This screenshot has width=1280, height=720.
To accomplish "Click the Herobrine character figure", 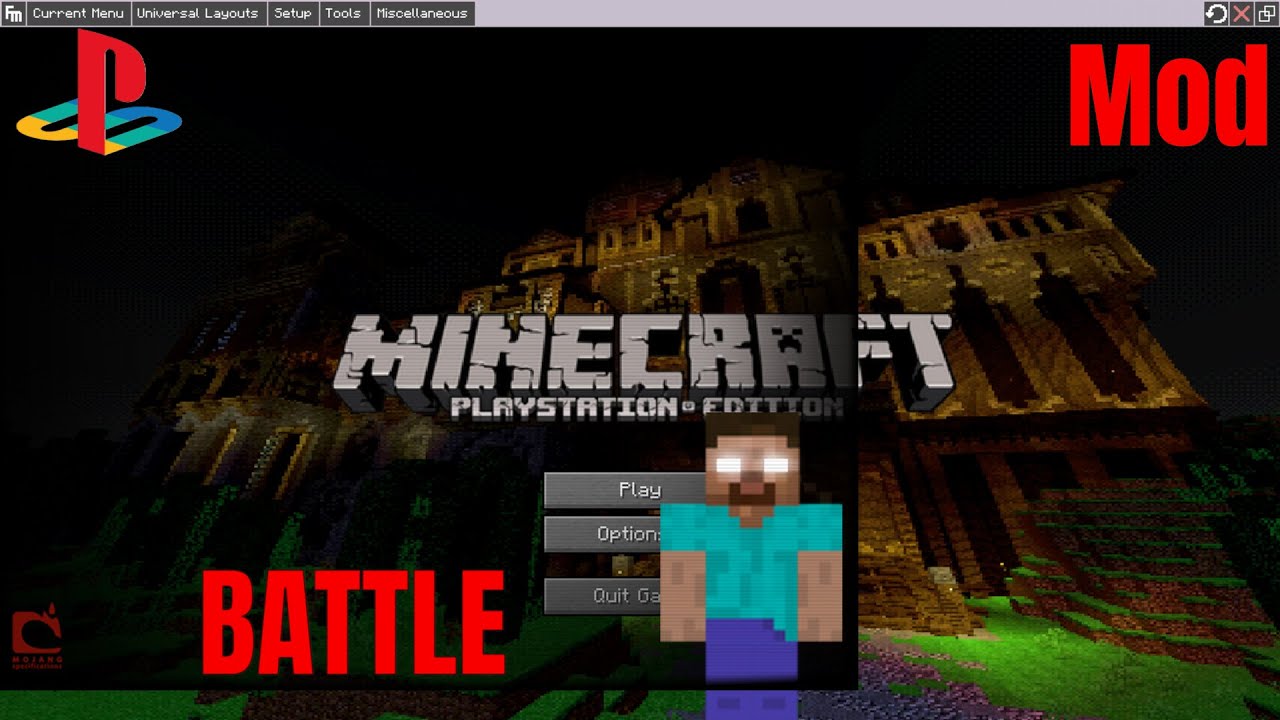I will point(752,565).
